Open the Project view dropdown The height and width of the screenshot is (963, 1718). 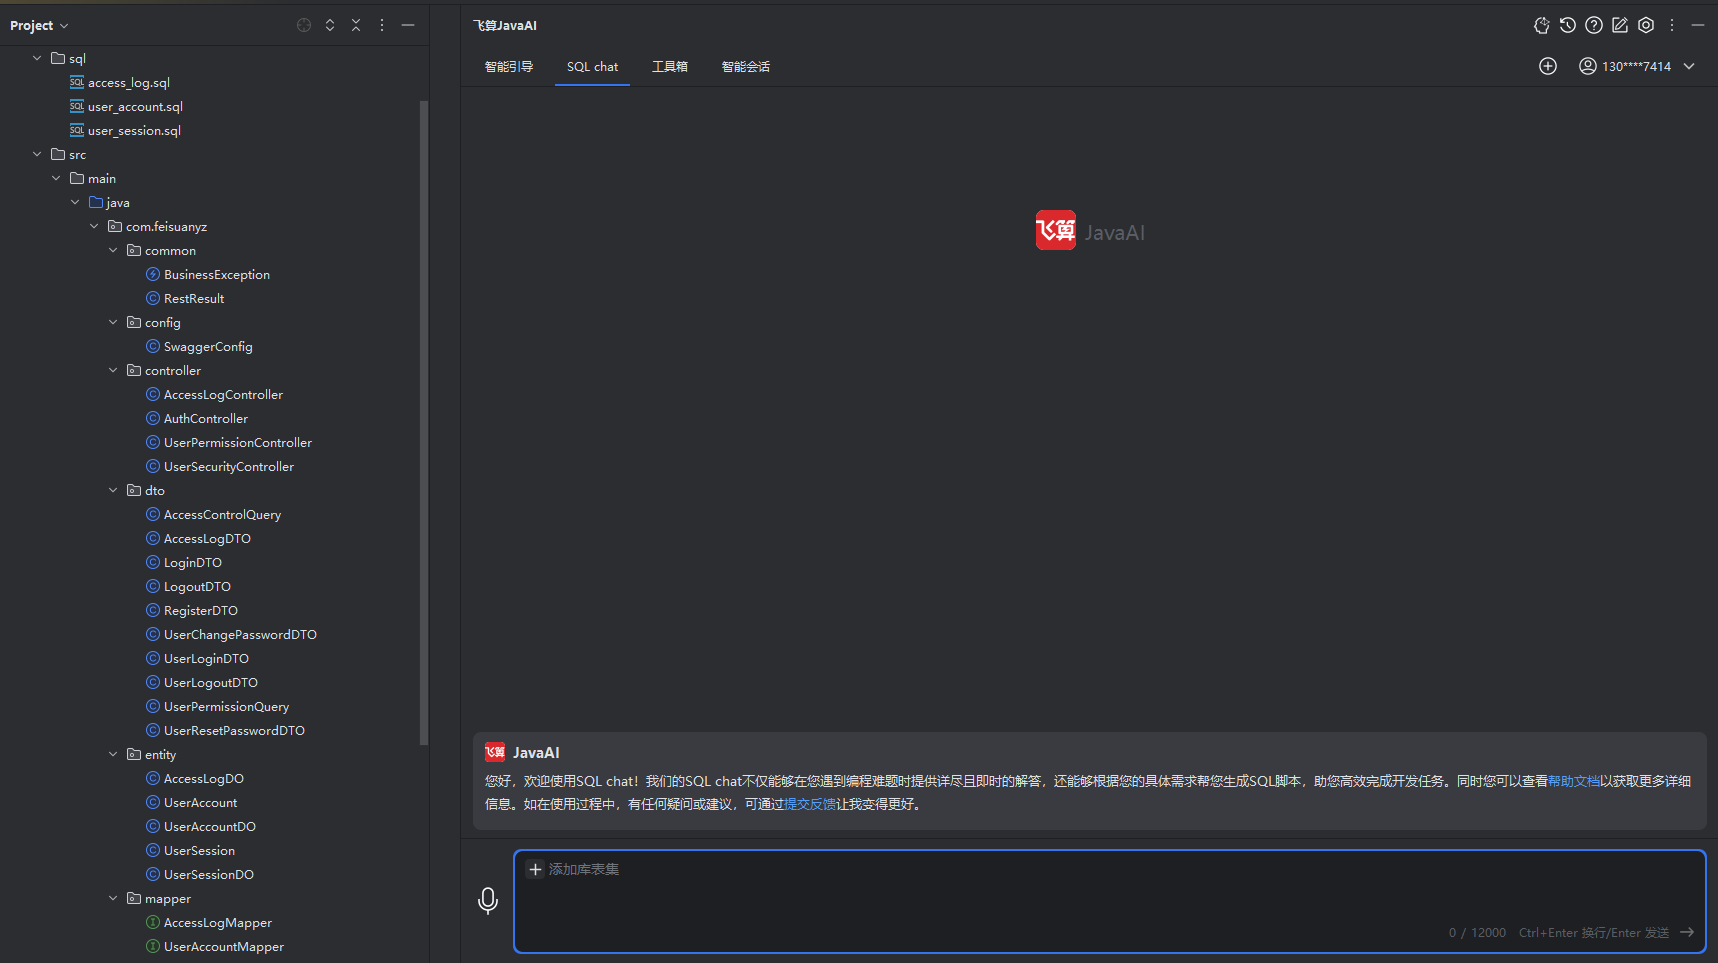point(39,25)
